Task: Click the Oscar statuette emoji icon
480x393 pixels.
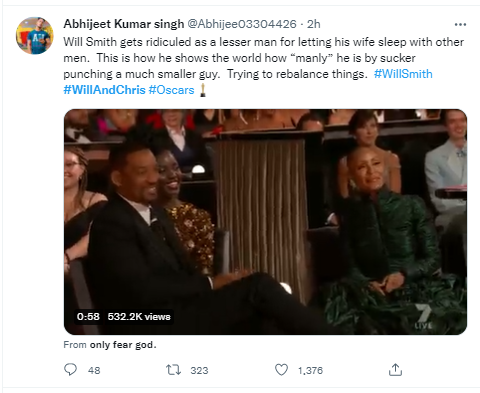Action: (x=203, y=90)
